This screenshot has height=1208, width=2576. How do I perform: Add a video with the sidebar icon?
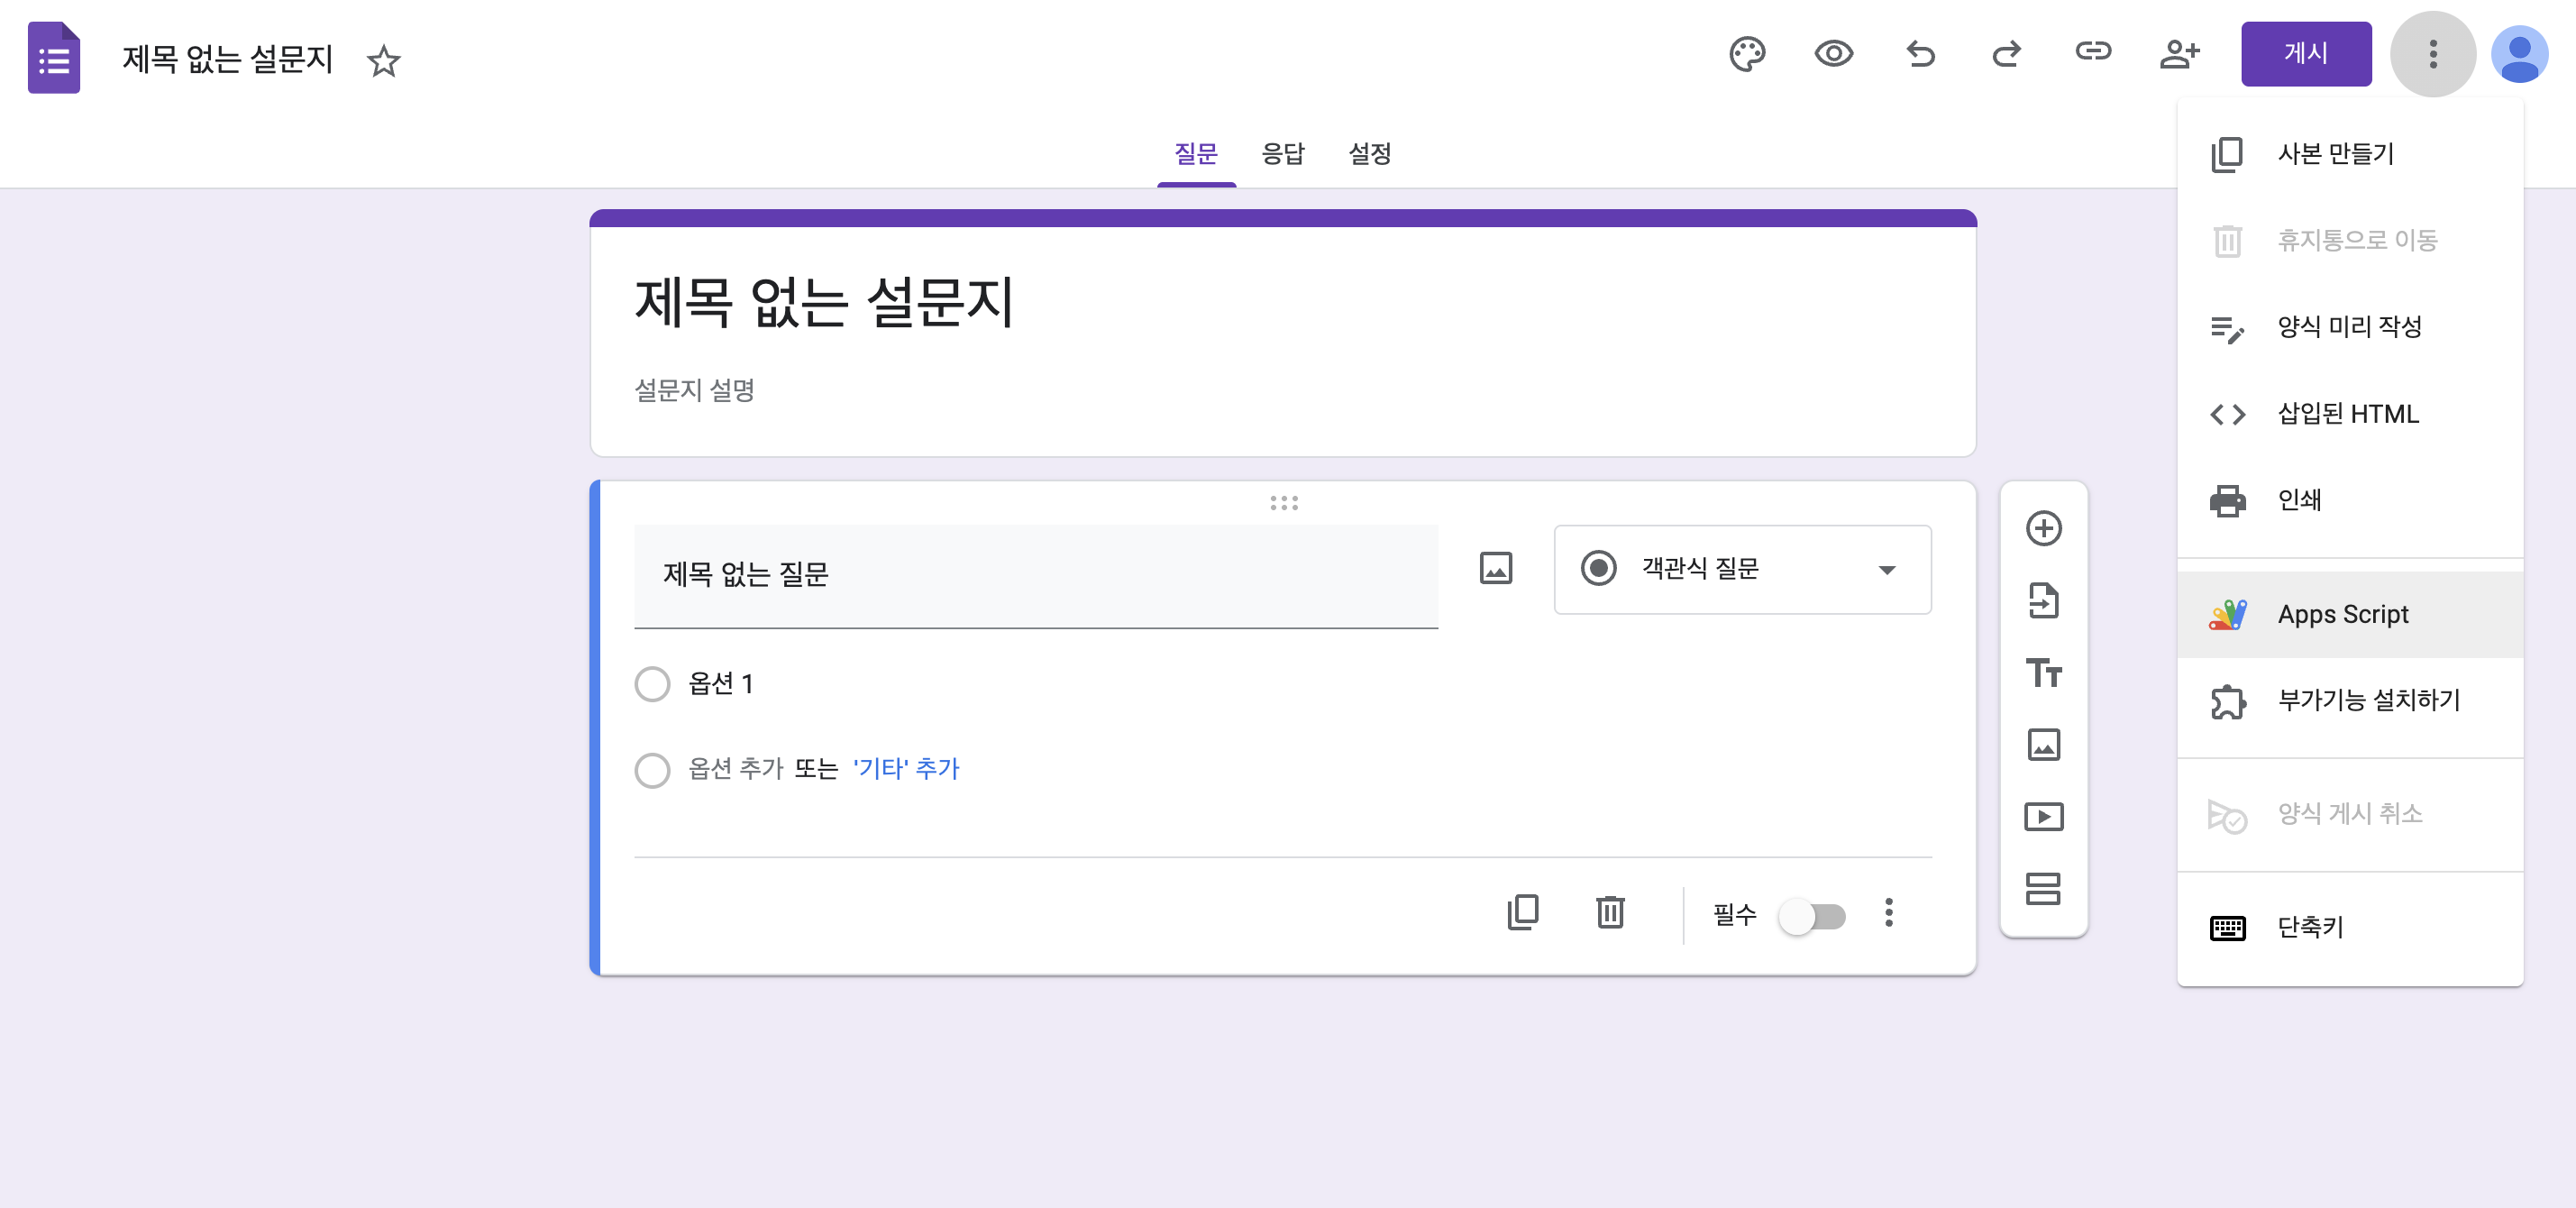tap(2043, 817)
